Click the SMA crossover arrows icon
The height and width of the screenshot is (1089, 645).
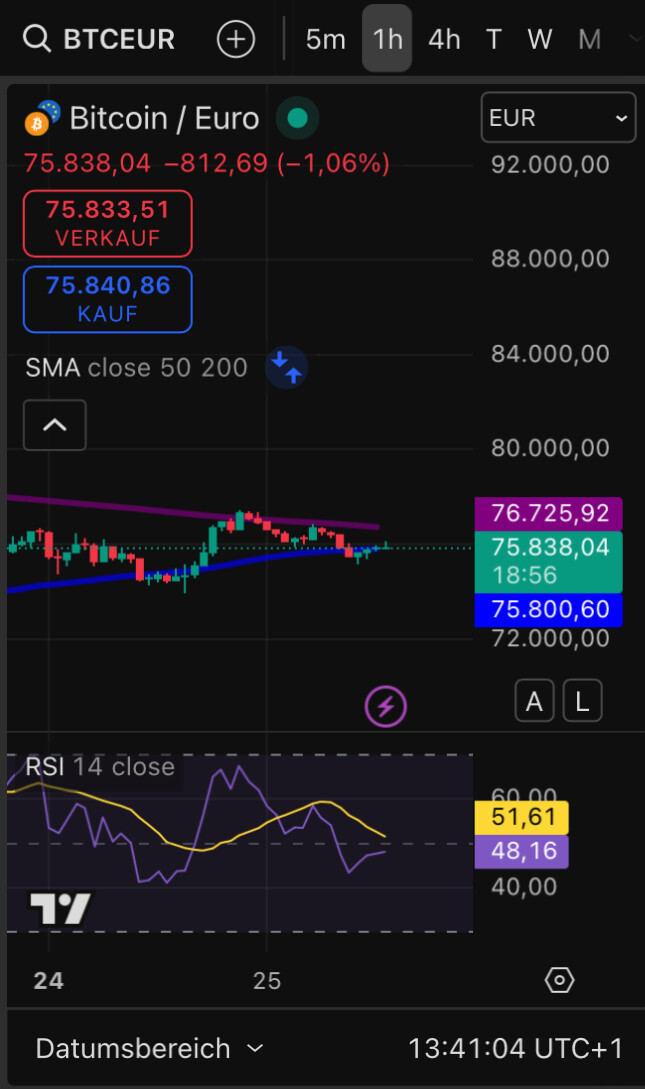tap(287, 367)
